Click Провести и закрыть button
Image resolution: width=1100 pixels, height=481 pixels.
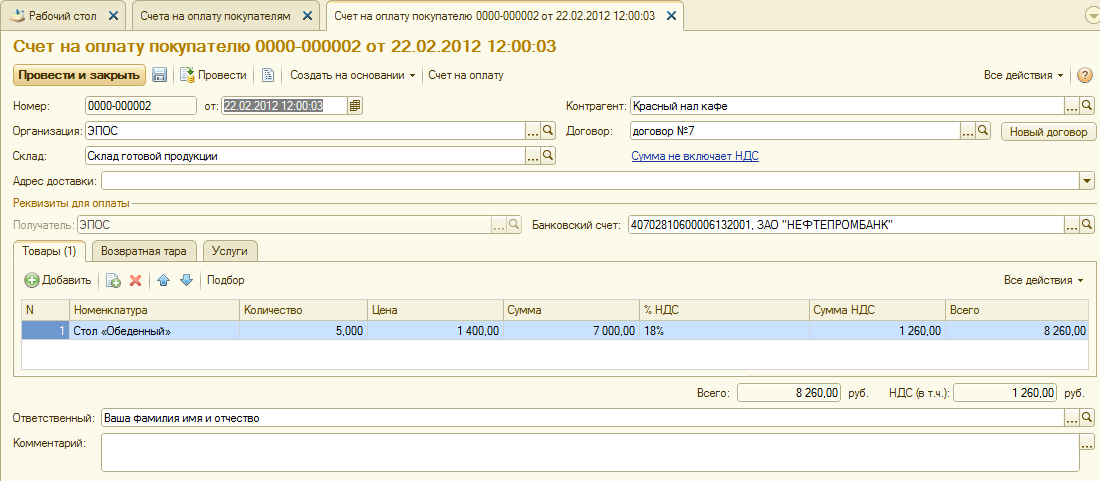[79, 75]
